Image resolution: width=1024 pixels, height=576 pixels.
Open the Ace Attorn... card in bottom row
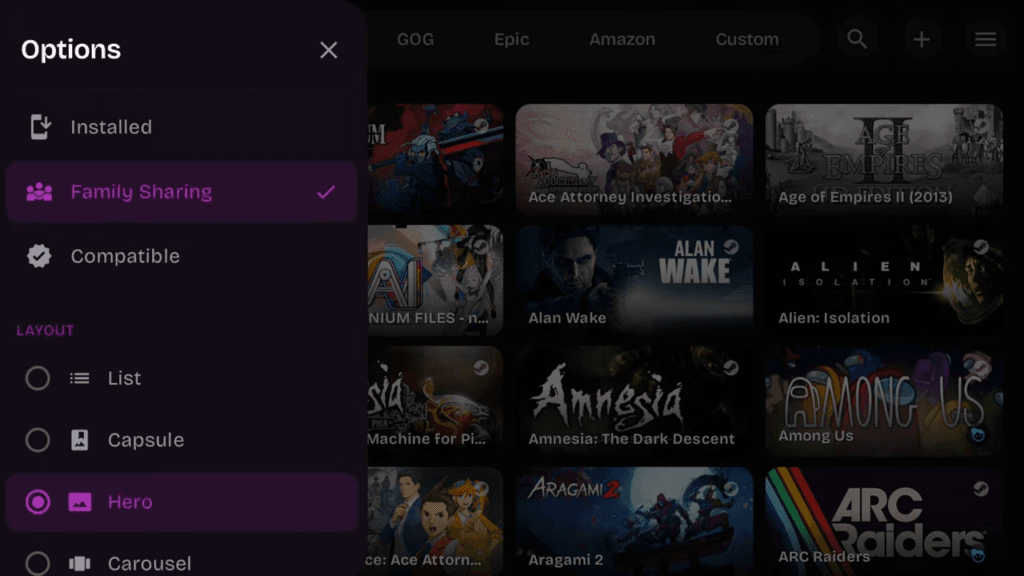click(435, 522)
